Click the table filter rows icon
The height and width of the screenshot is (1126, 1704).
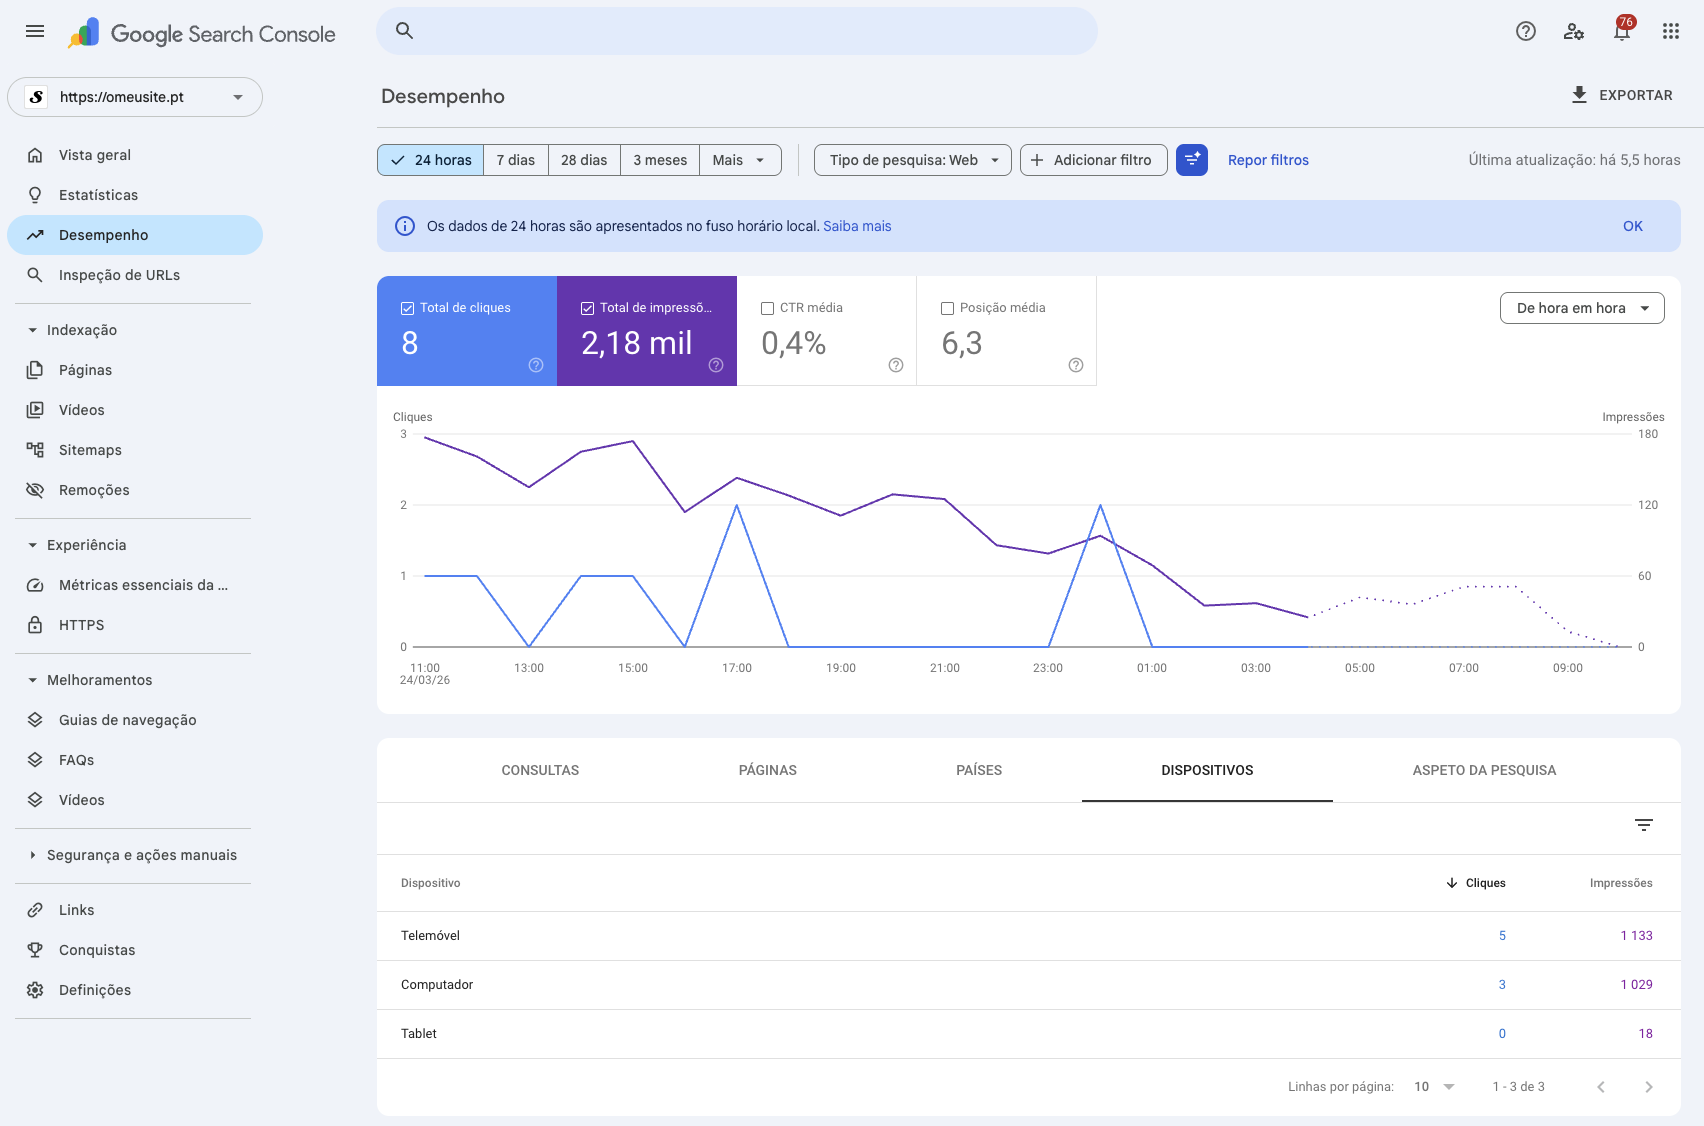[1644, 825]
